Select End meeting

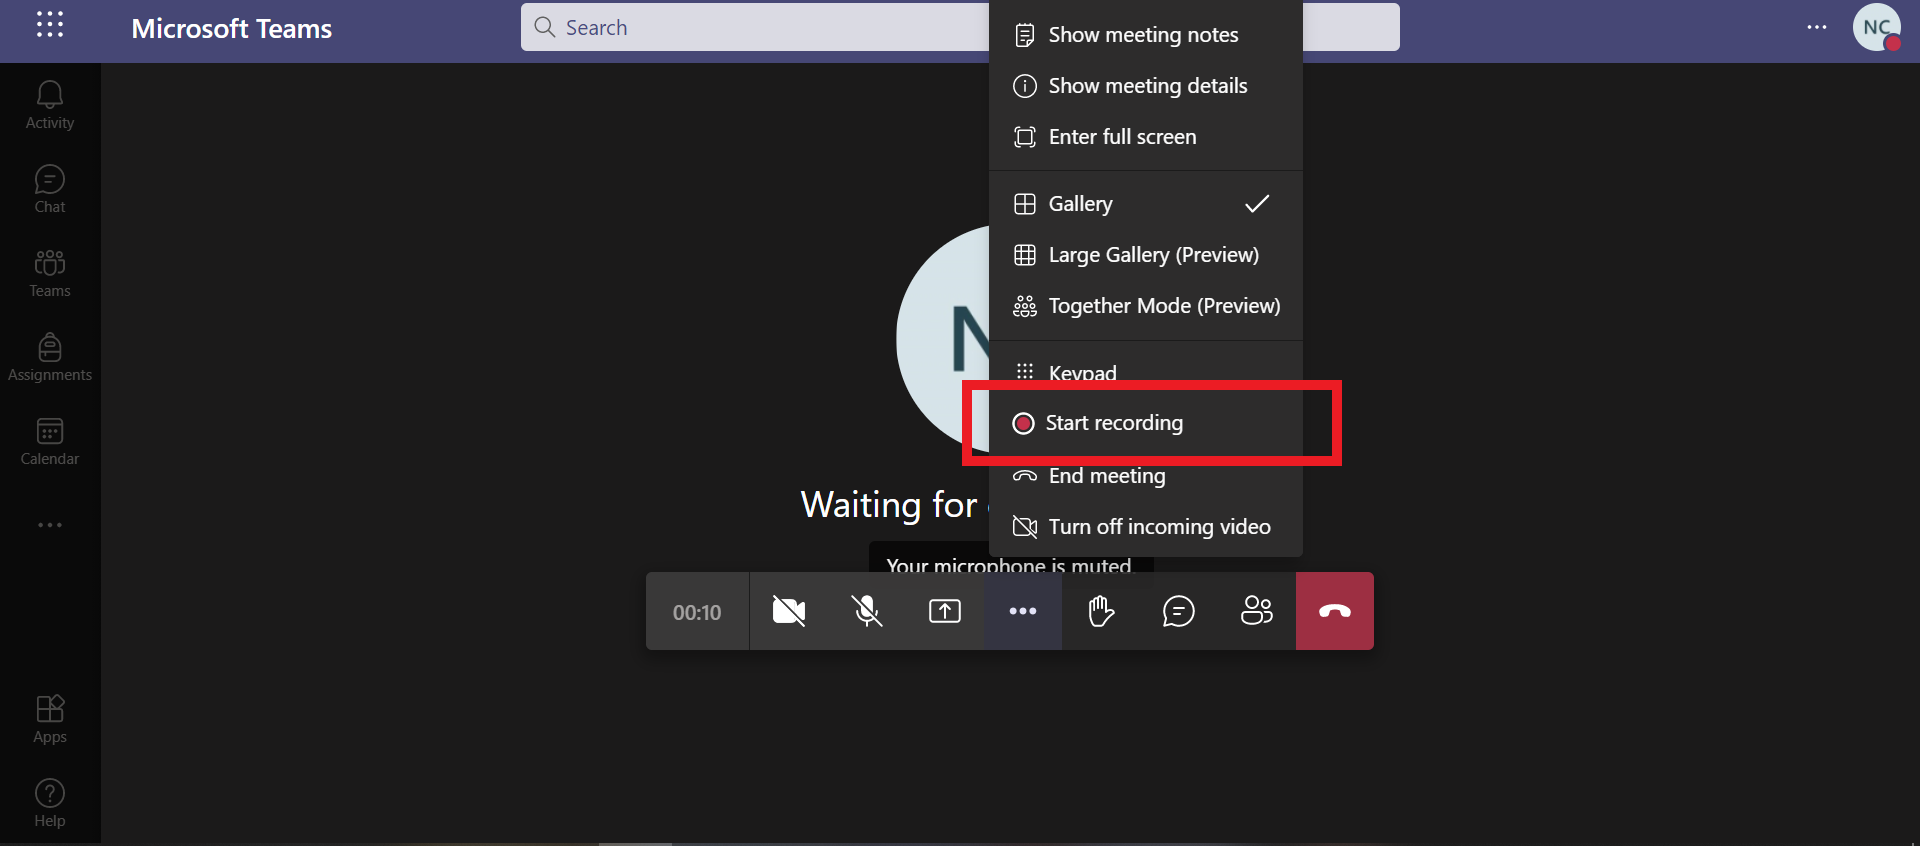(1146, 476)
